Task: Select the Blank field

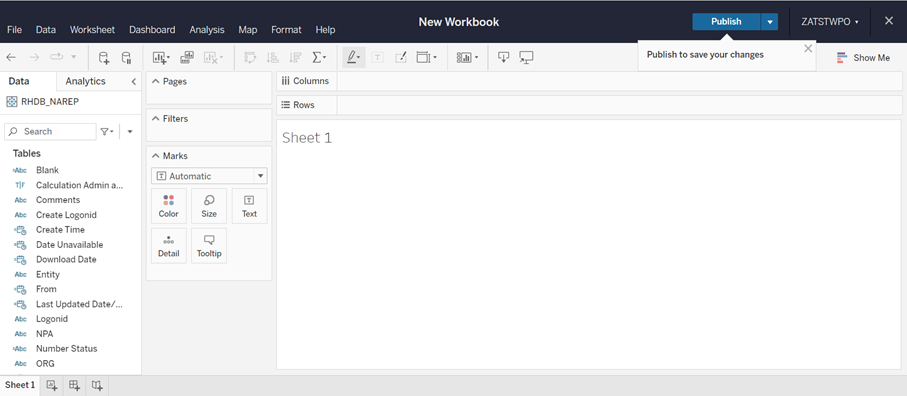Action: pos(47,170)
